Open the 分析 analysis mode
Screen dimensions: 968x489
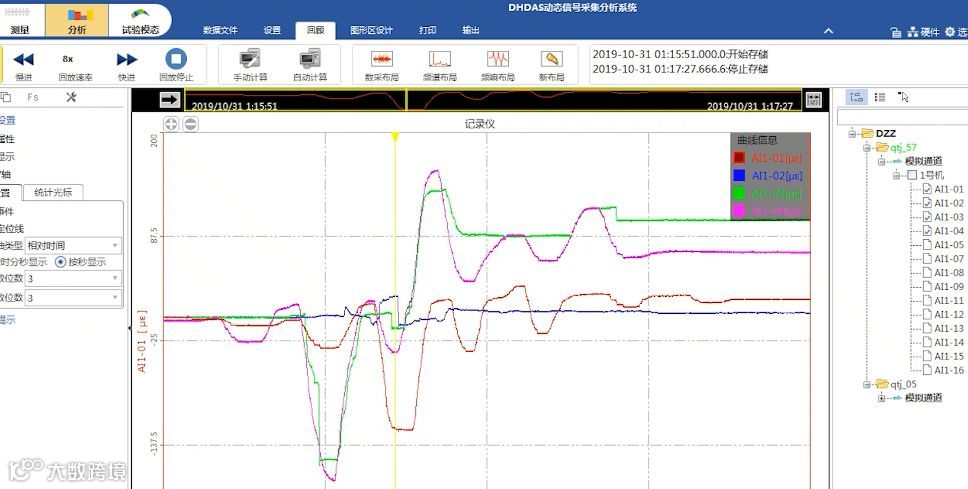(77, 20)
